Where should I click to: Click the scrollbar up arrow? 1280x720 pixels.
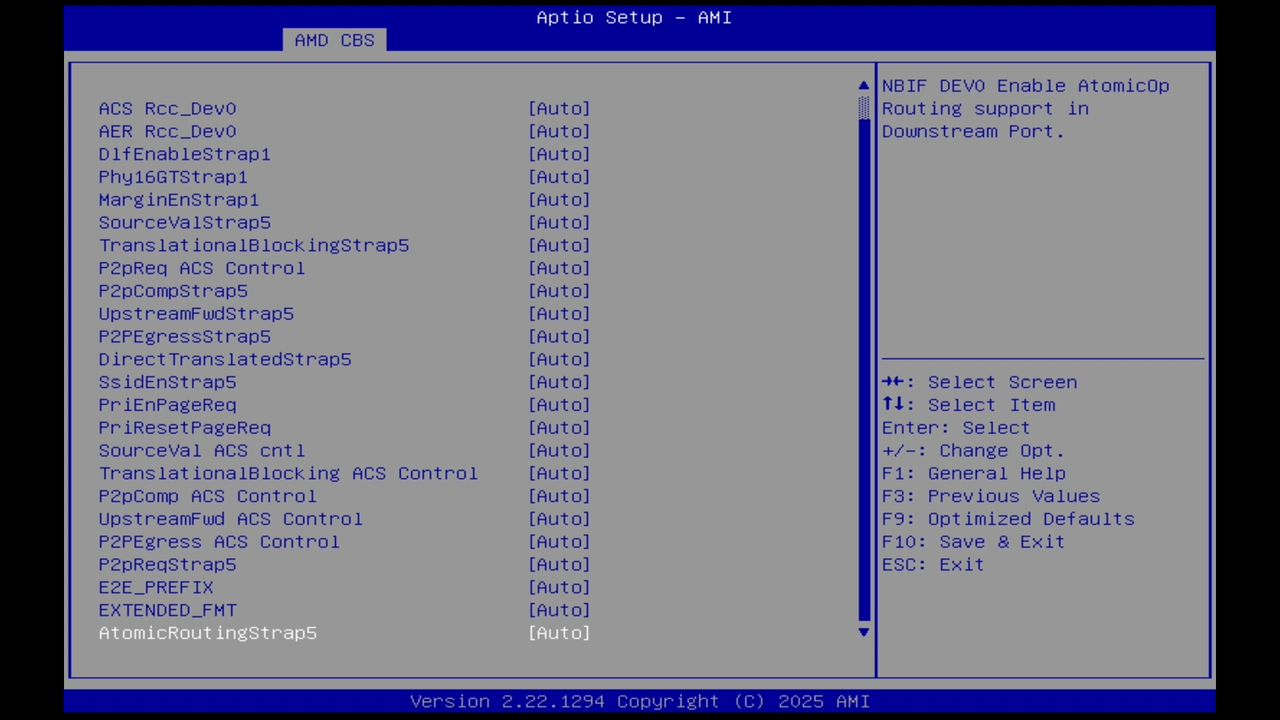click(x=862, y=85)
